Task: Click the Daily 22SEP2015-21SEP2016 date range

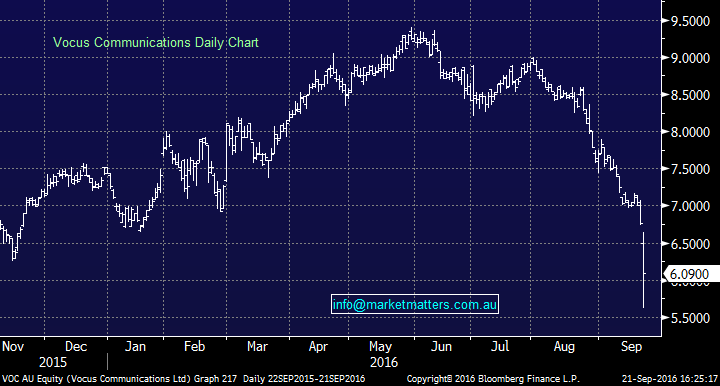Action: pyautogui.click(x=304, y=379)
